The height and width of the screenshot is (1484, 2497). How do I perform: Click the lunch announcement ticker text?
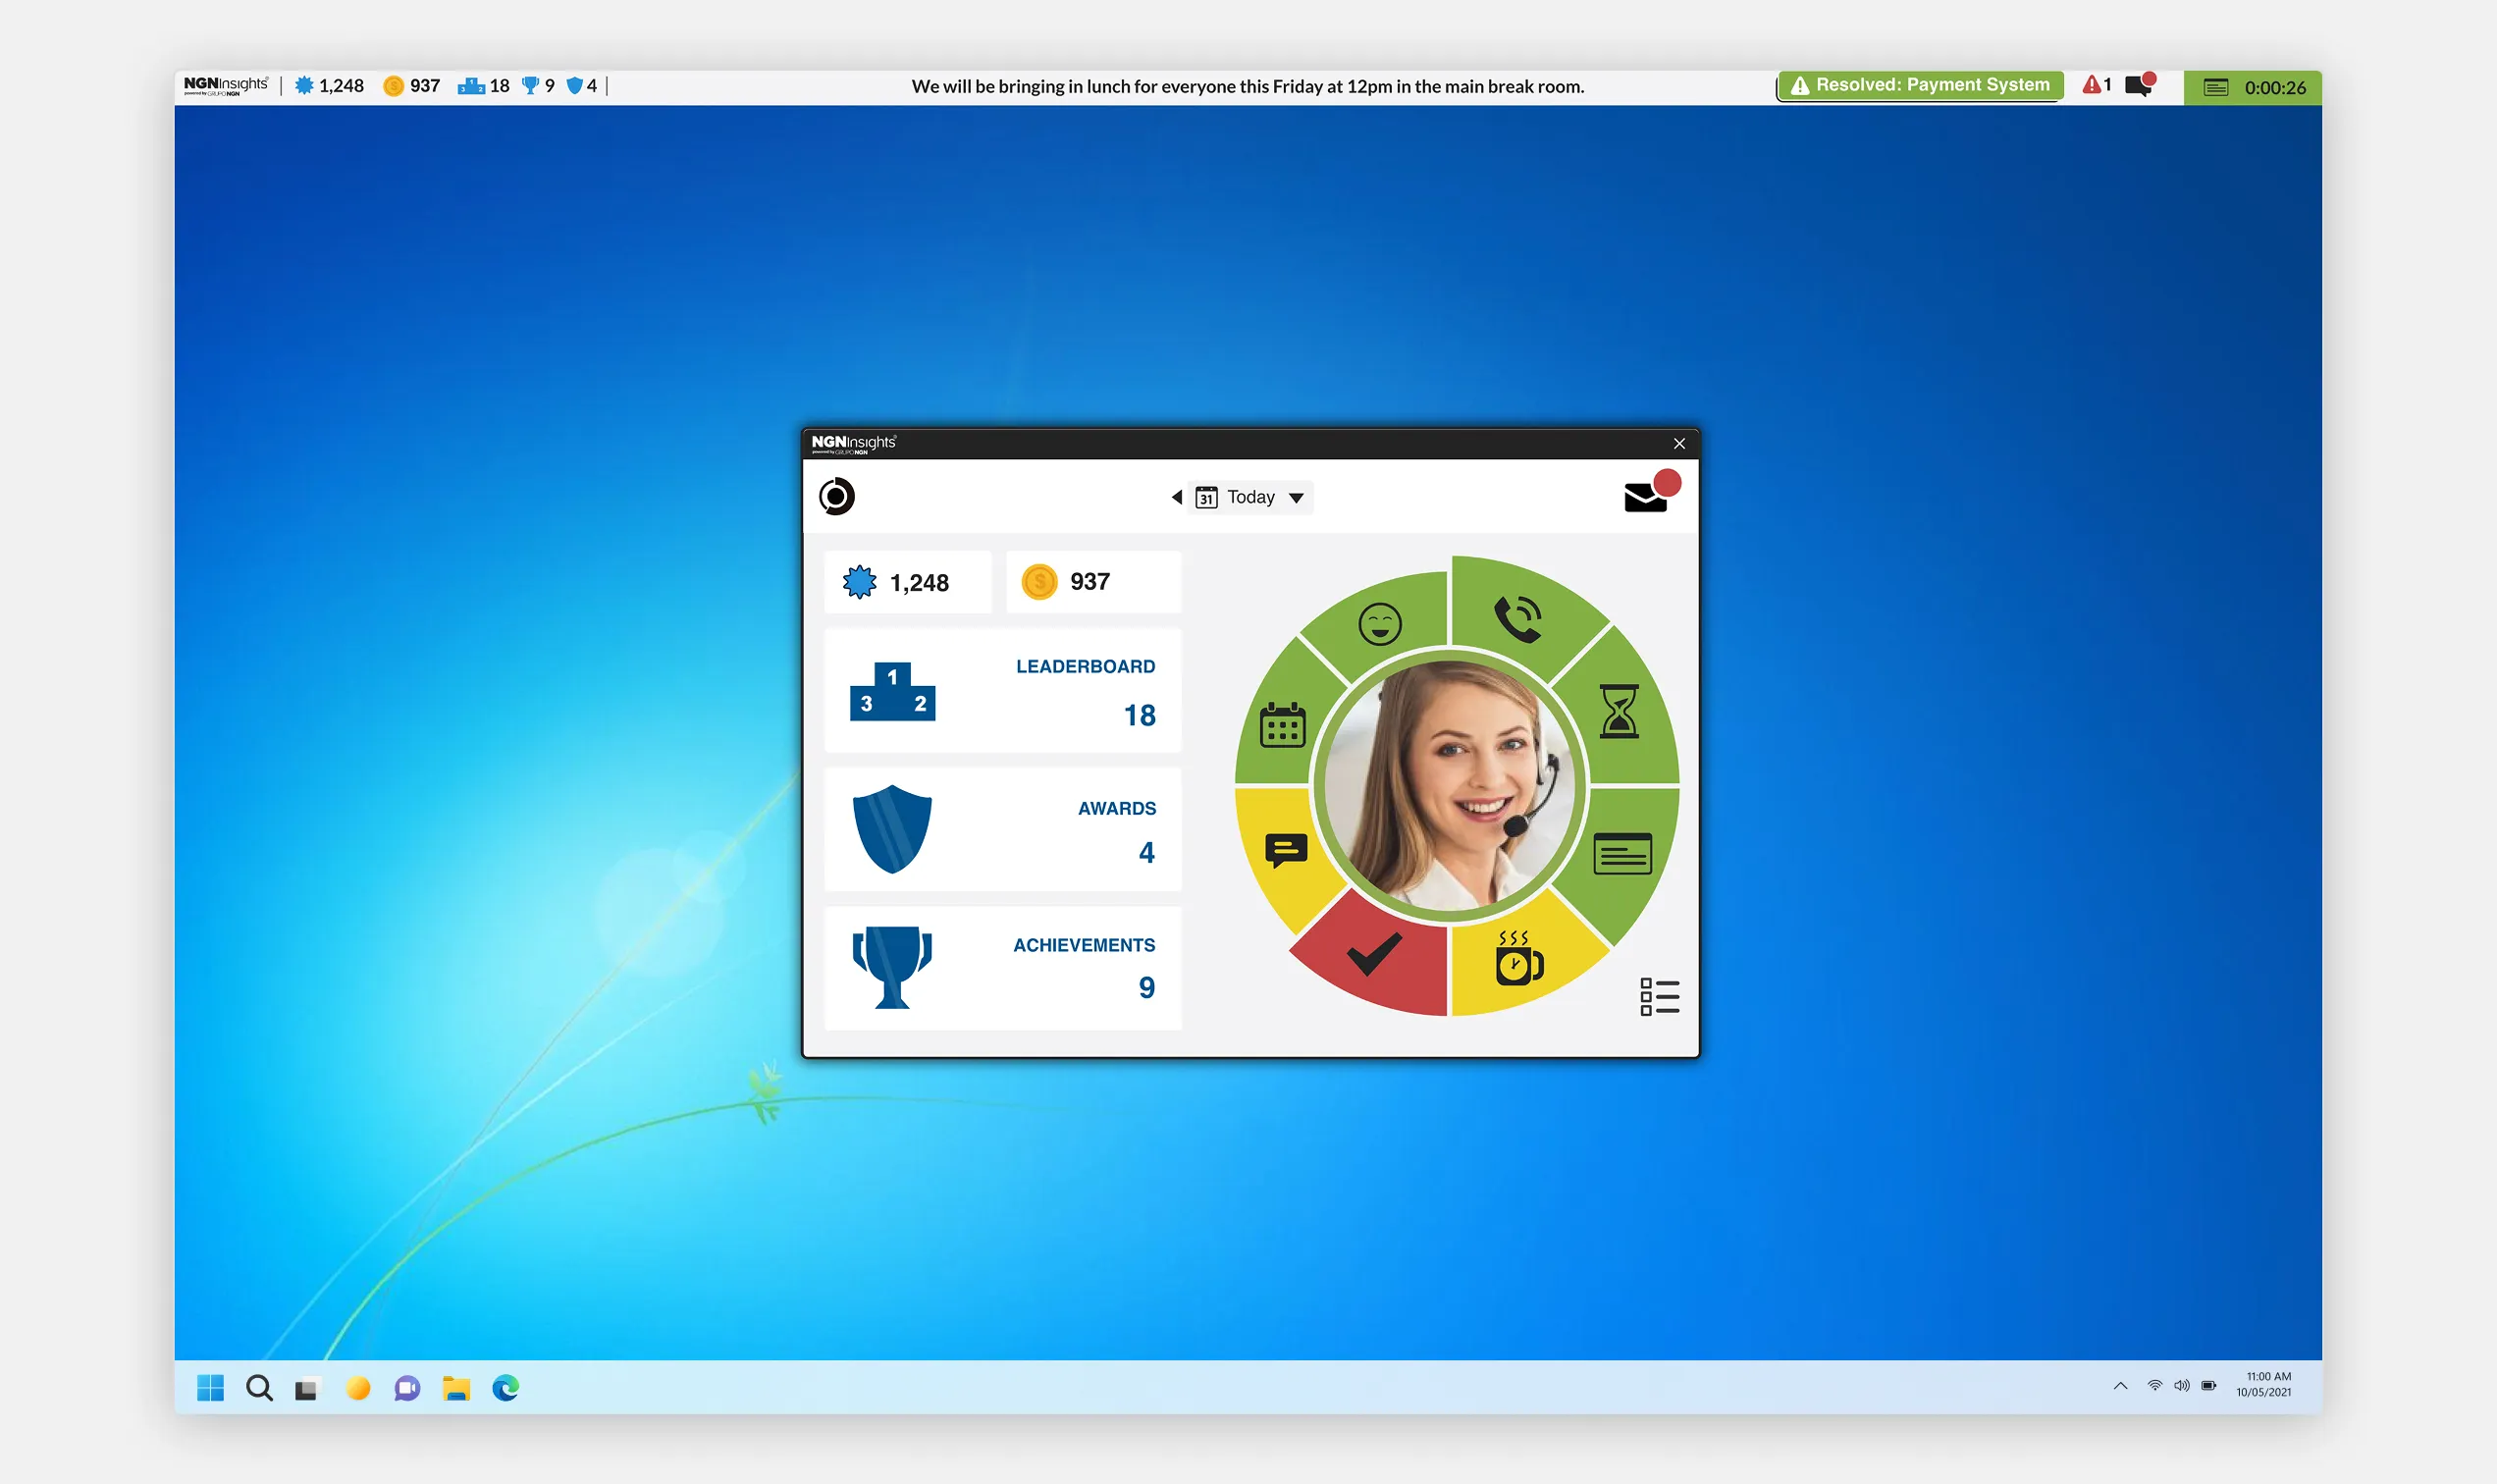[1248, 87]
